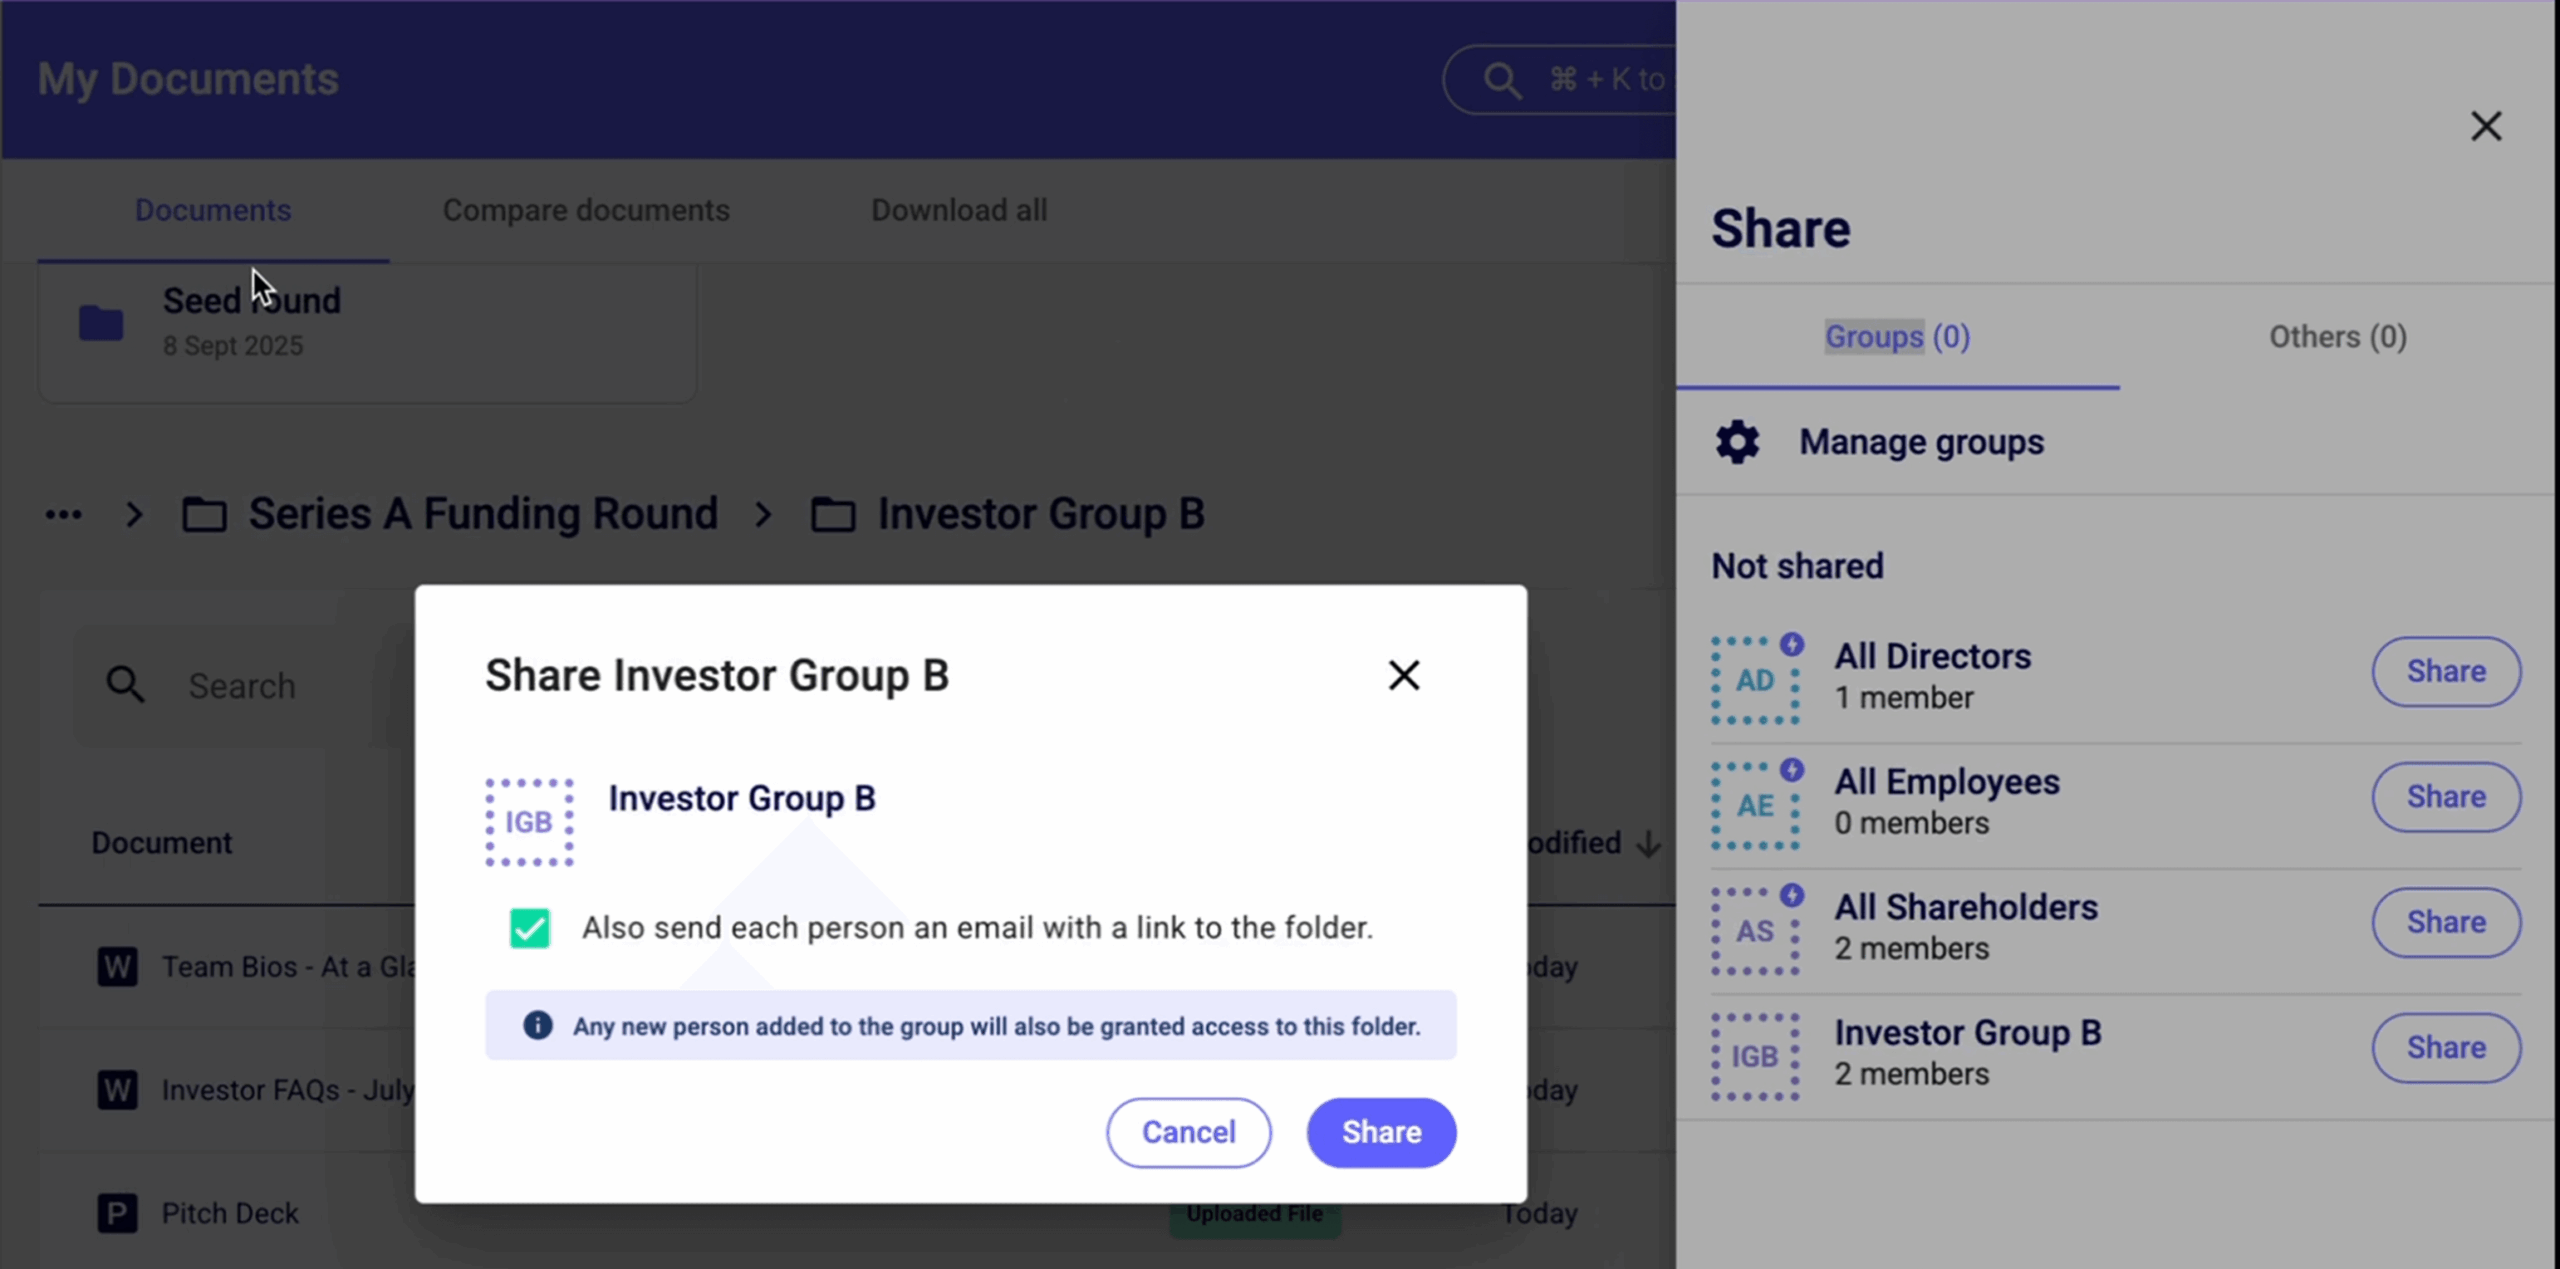The image size is (2560, 1269).
Task: Expand the breadcrumb ellipsis menu
Action: coord(63,515)
